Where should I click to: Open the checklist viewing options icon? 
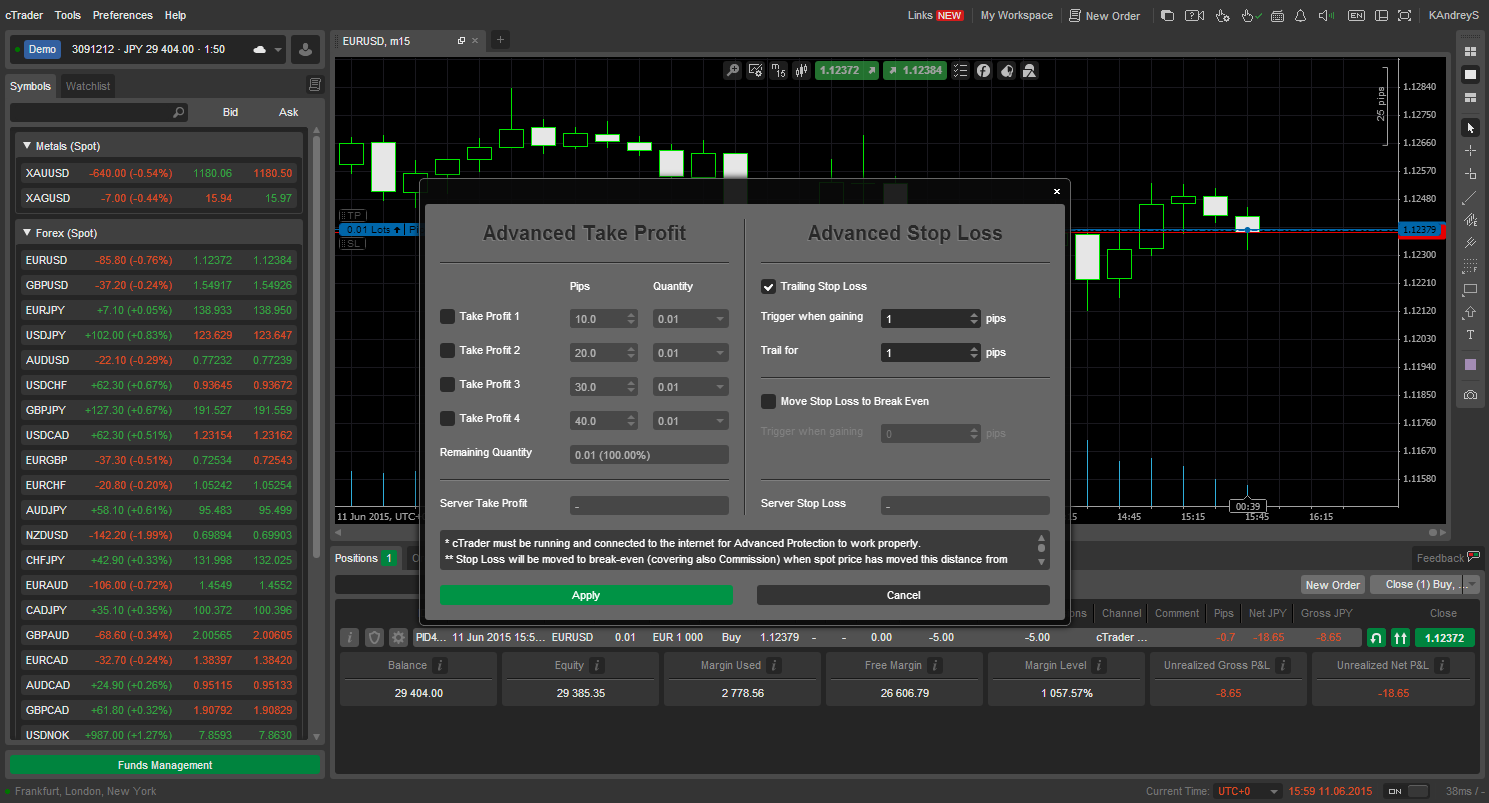pos(961,70)
